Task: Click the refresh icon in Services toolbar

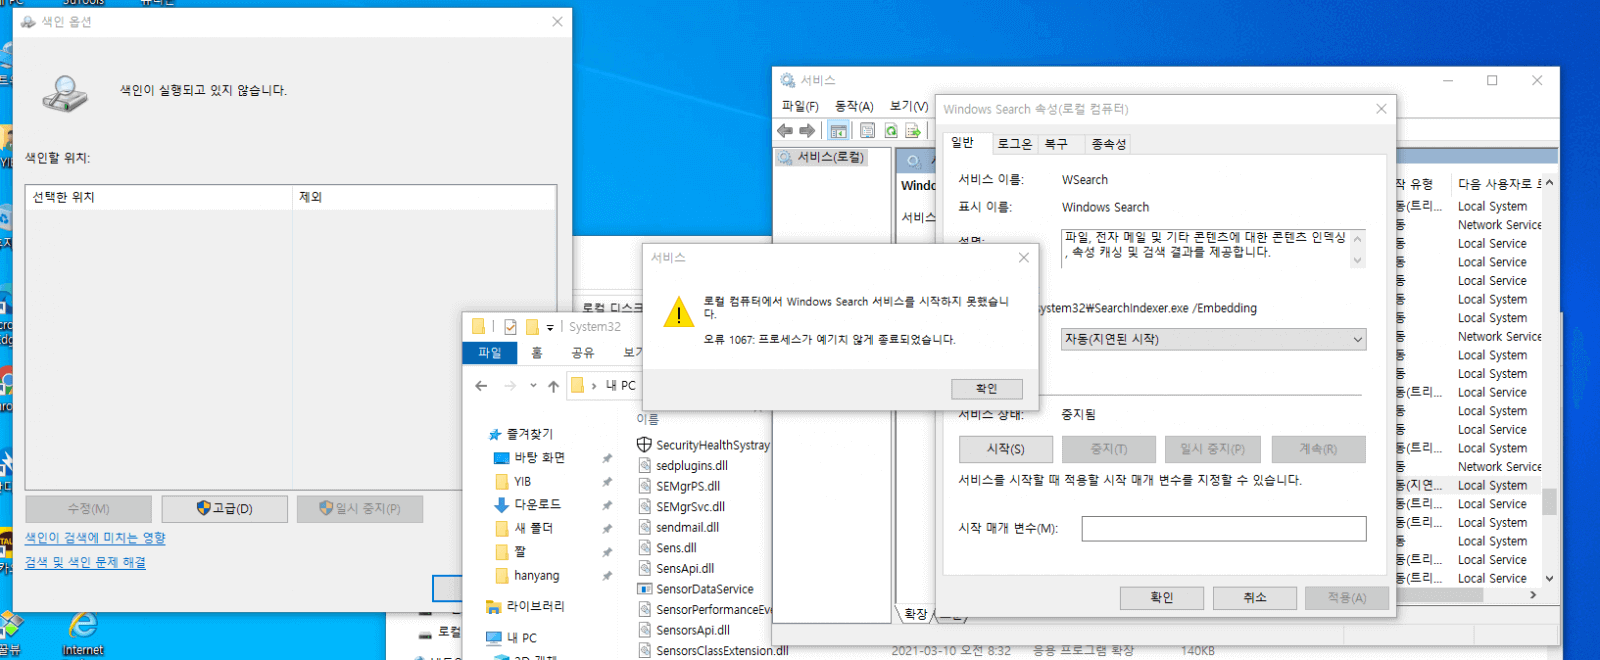Action: click(x=890, y=131)
